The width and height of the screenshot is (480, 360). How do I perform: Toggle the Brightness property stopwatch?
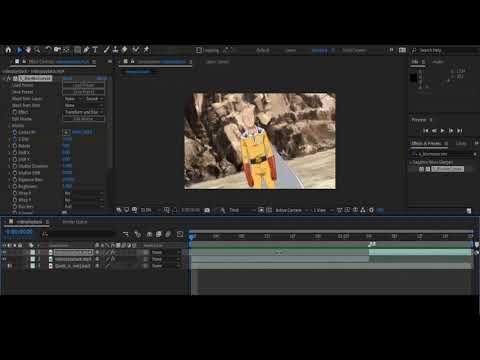15,186
